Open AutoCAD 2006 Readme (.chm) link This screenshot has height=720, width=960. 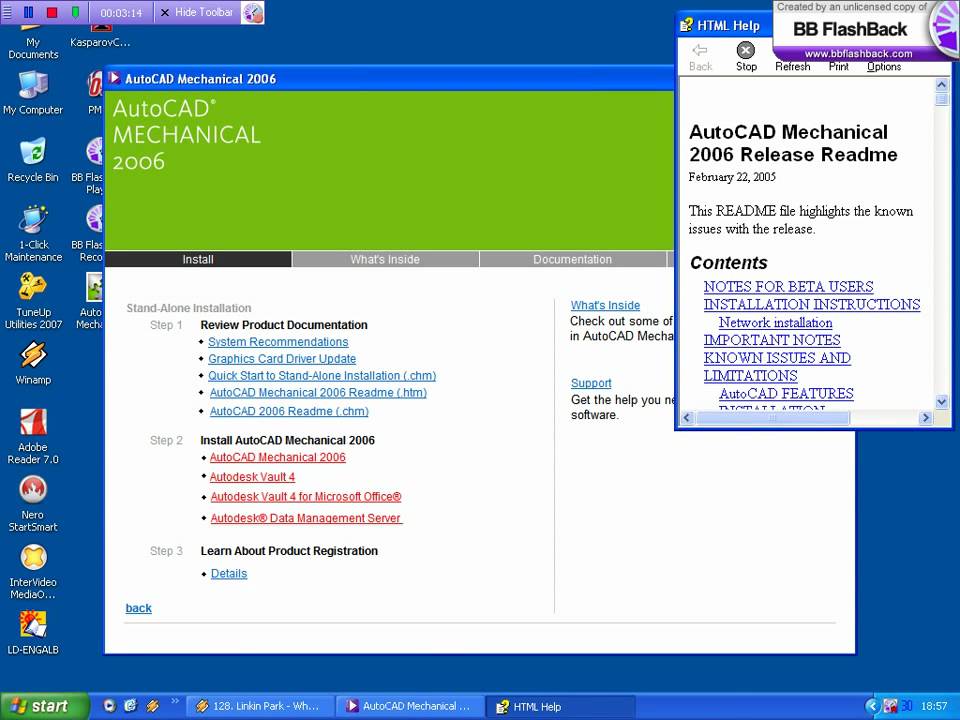pyautogui.click(x=289, y=411)
